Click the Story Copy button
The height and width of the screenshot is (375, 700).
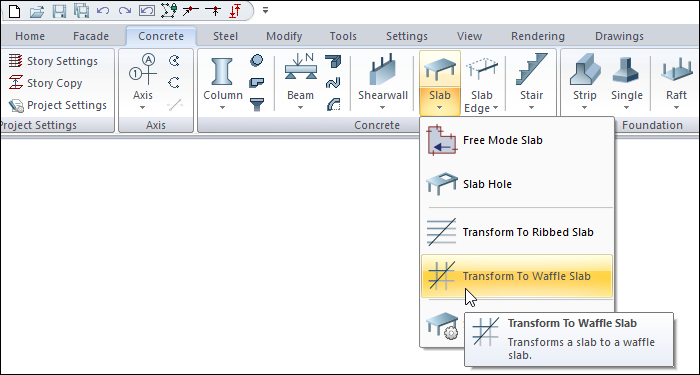pyautogui.click(x=46, y=83)
